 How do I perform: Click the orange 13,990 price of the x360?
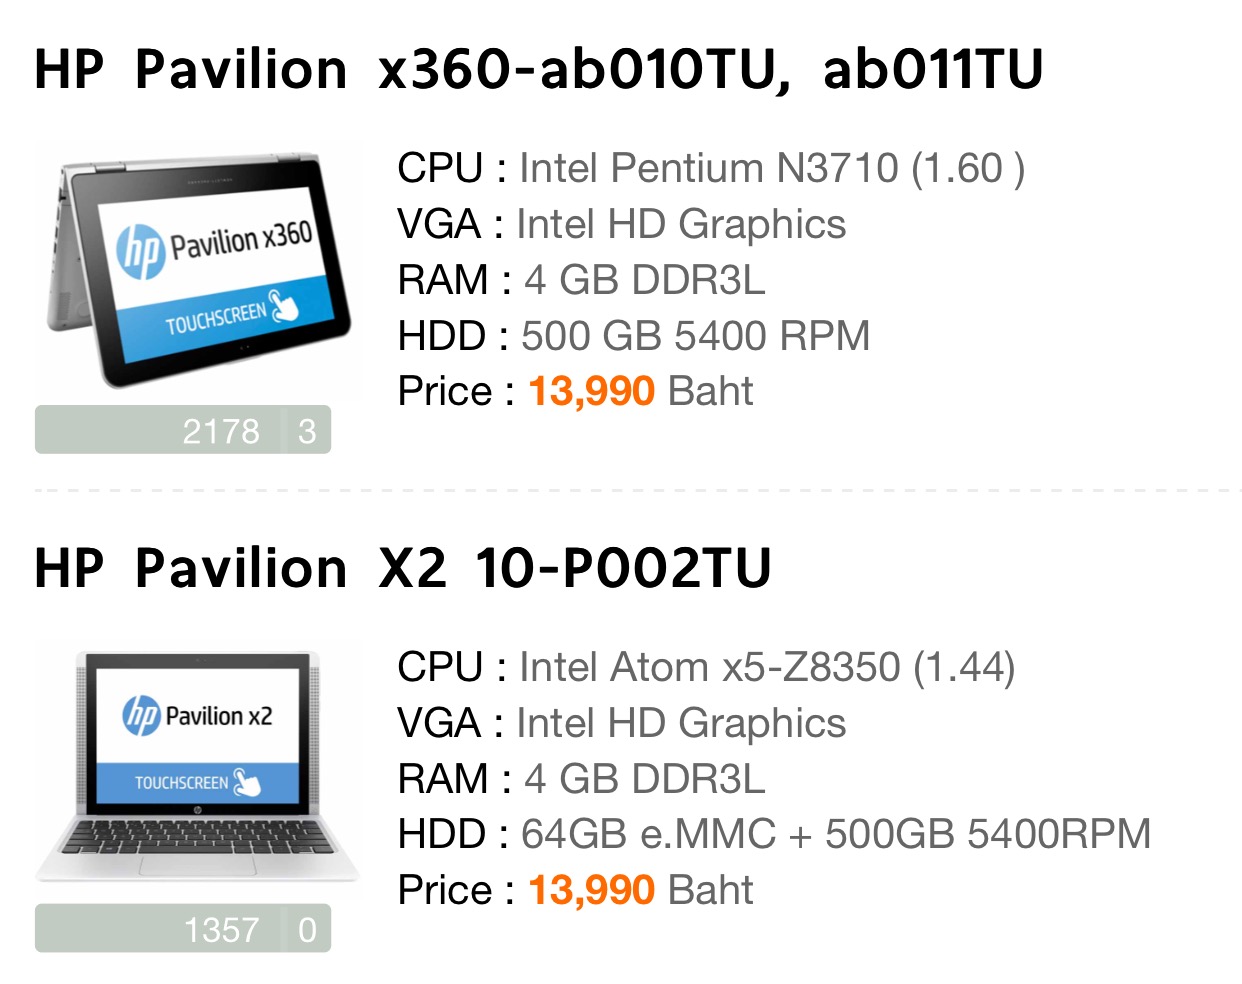pos(592,392)
